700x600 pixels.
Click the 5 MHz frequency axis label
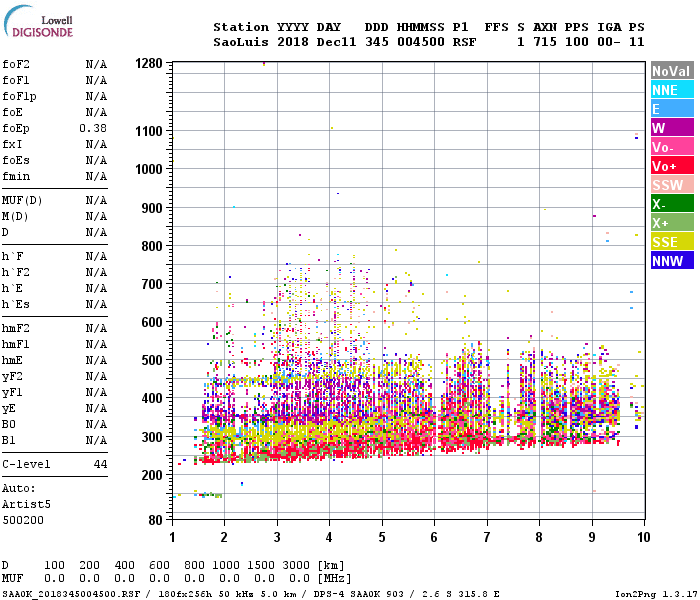382,537
